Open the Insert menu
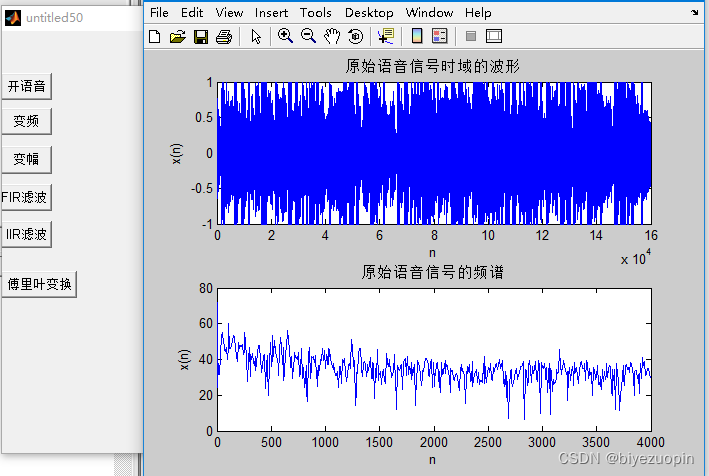709x476 pixels. click(271, 13)
